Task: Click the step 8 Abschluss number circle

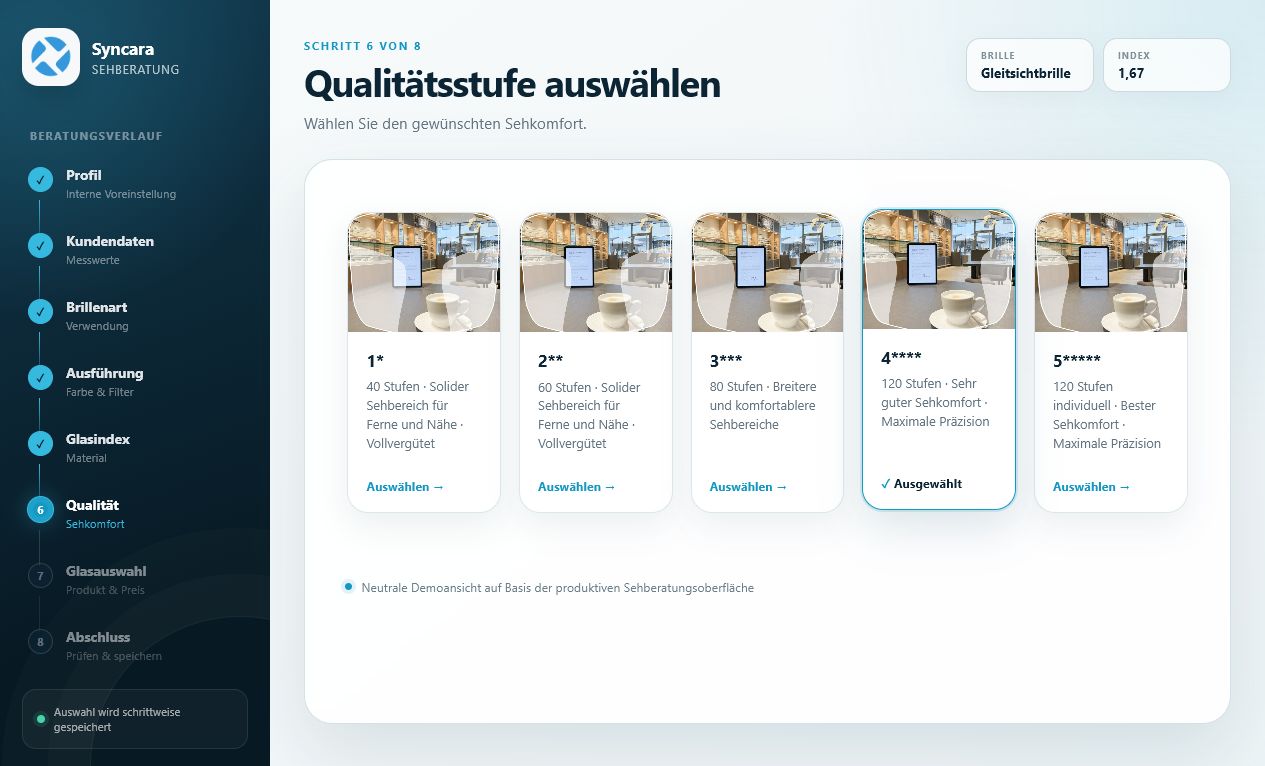Action: [x=40, y=642]
